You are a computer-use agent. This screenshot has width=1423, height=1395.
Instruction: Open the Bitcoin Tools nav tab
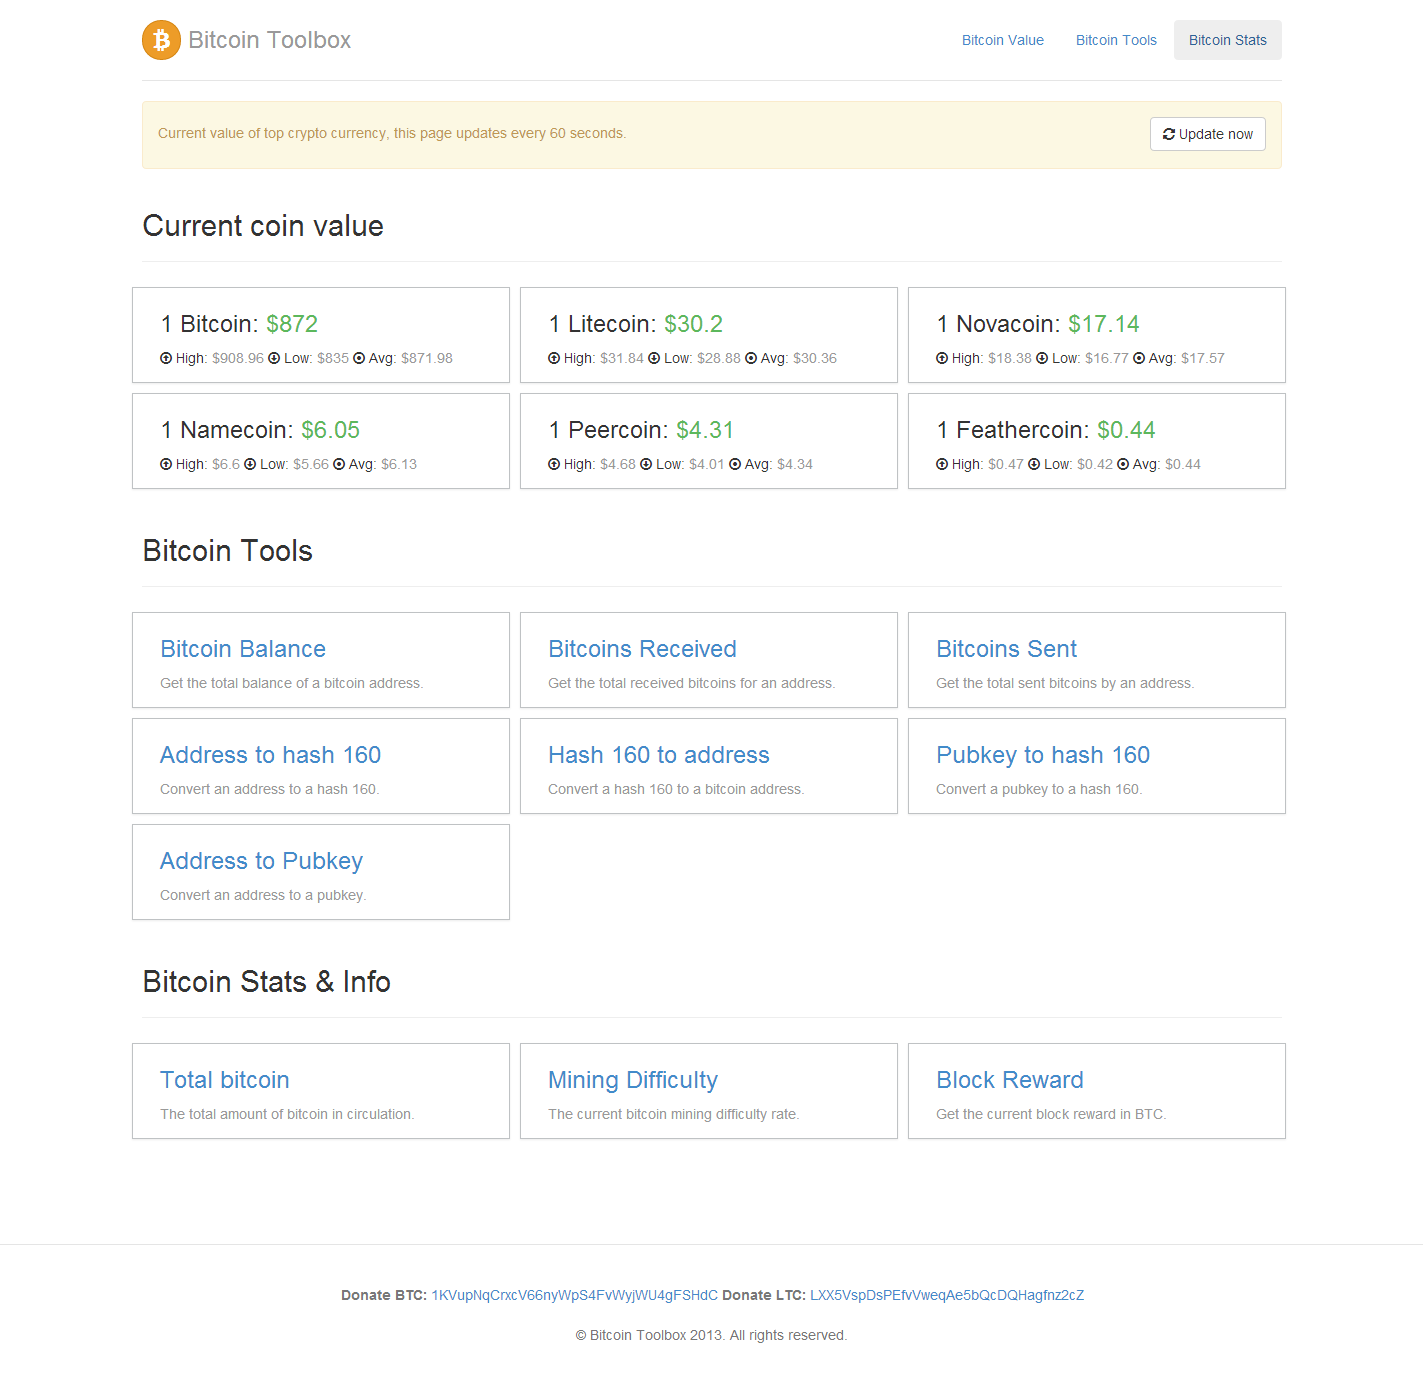pyautogui.click(x=1116, y=40)
